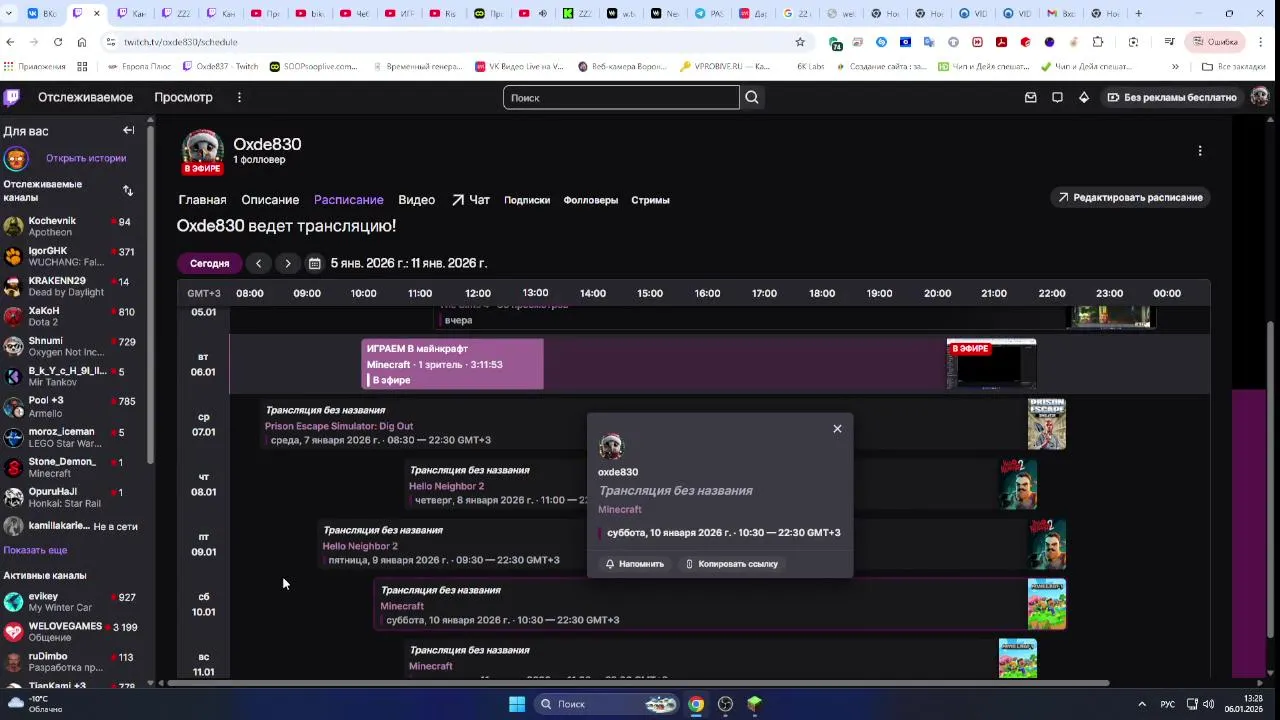Click the taskbar Поиск search box
Image resolution: width=1280 pixels, height=720 pixels.
tap(607, 704)
